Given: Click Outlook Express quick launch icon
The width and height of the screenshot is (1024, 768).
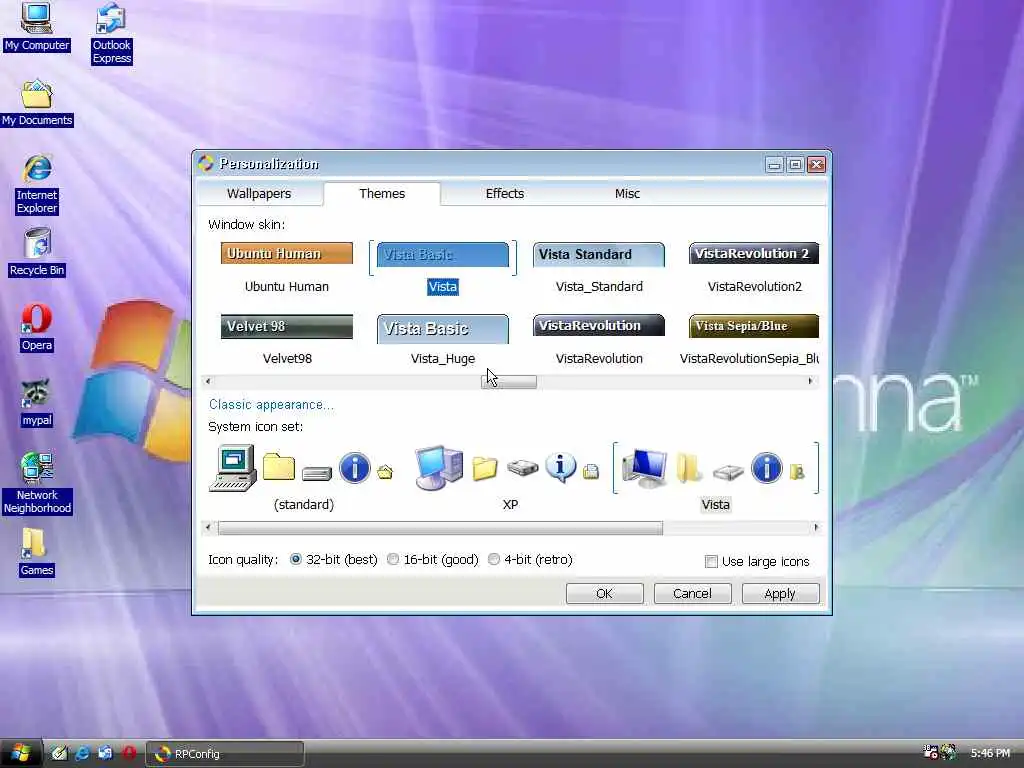Looking at the screenshot, I should (105, 753).
